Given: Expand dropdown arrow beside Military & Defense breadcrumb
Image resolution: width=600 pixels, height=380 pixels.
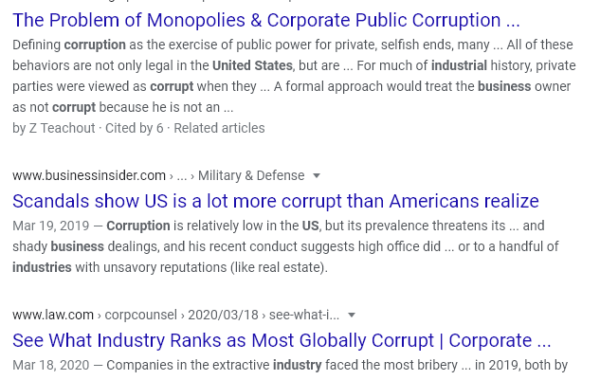Looking at the screenshot, I should coord(316,176).
